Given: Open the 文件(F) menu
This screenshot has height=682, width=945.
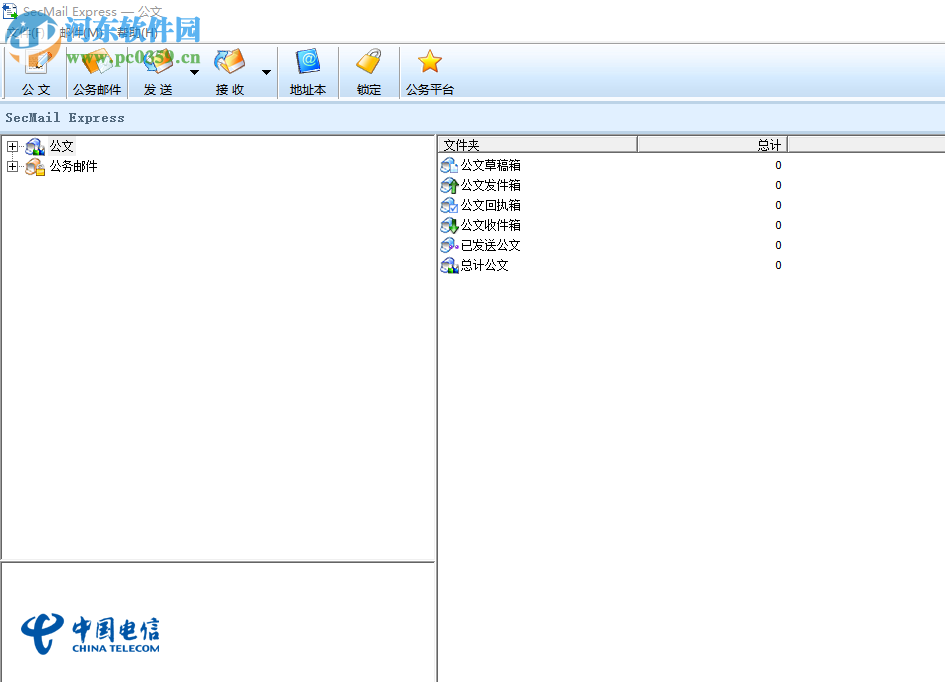Looking at the screenshot, I should point(25,32).
